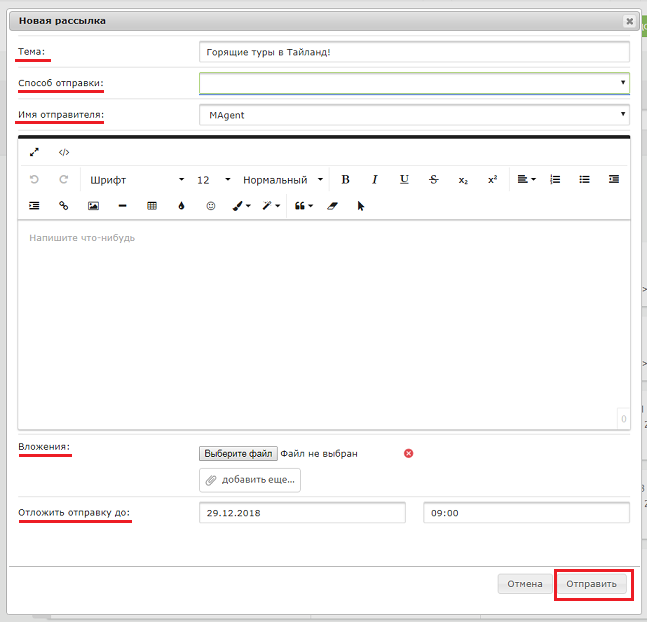
Task: Open the Нормальный paragraph format dropdown
Action: coord(283,180)
